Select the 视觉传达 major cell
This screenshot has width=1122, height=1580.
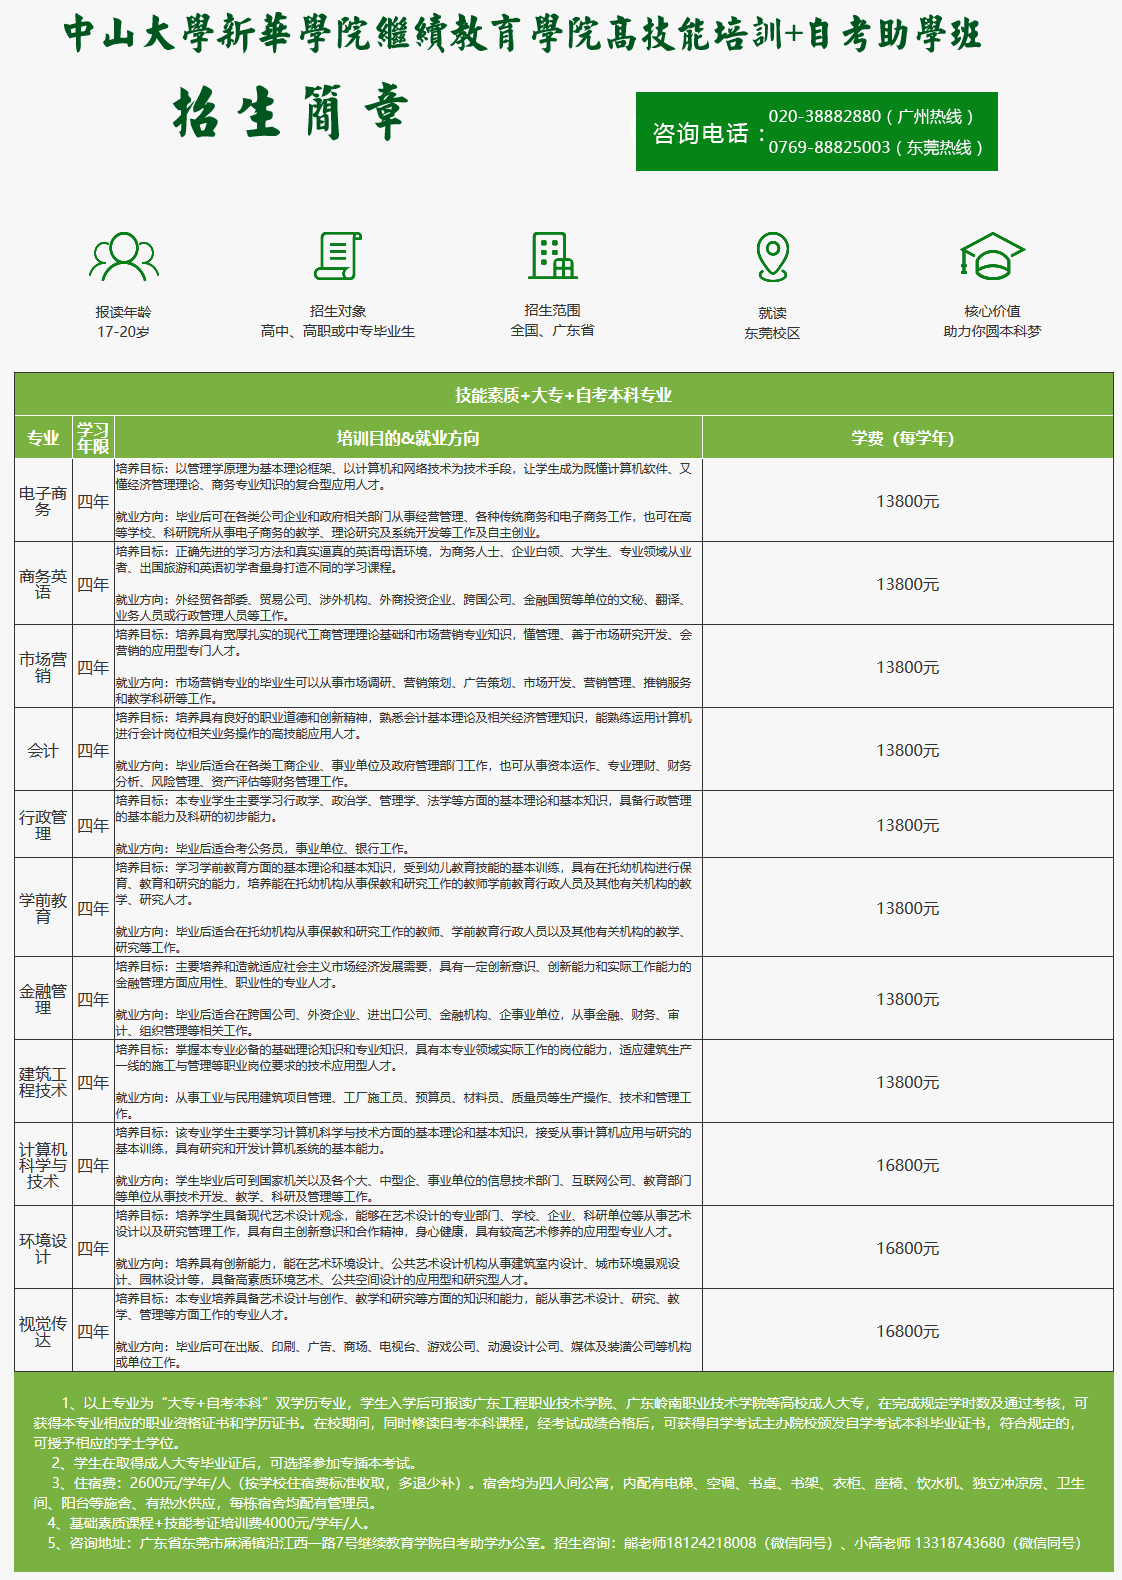(43, 1331)
